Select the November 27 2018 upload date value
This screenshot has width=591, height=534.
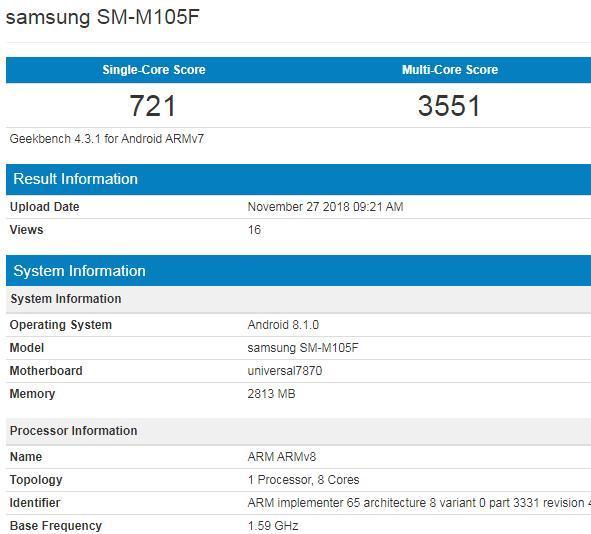click(325, 207)
